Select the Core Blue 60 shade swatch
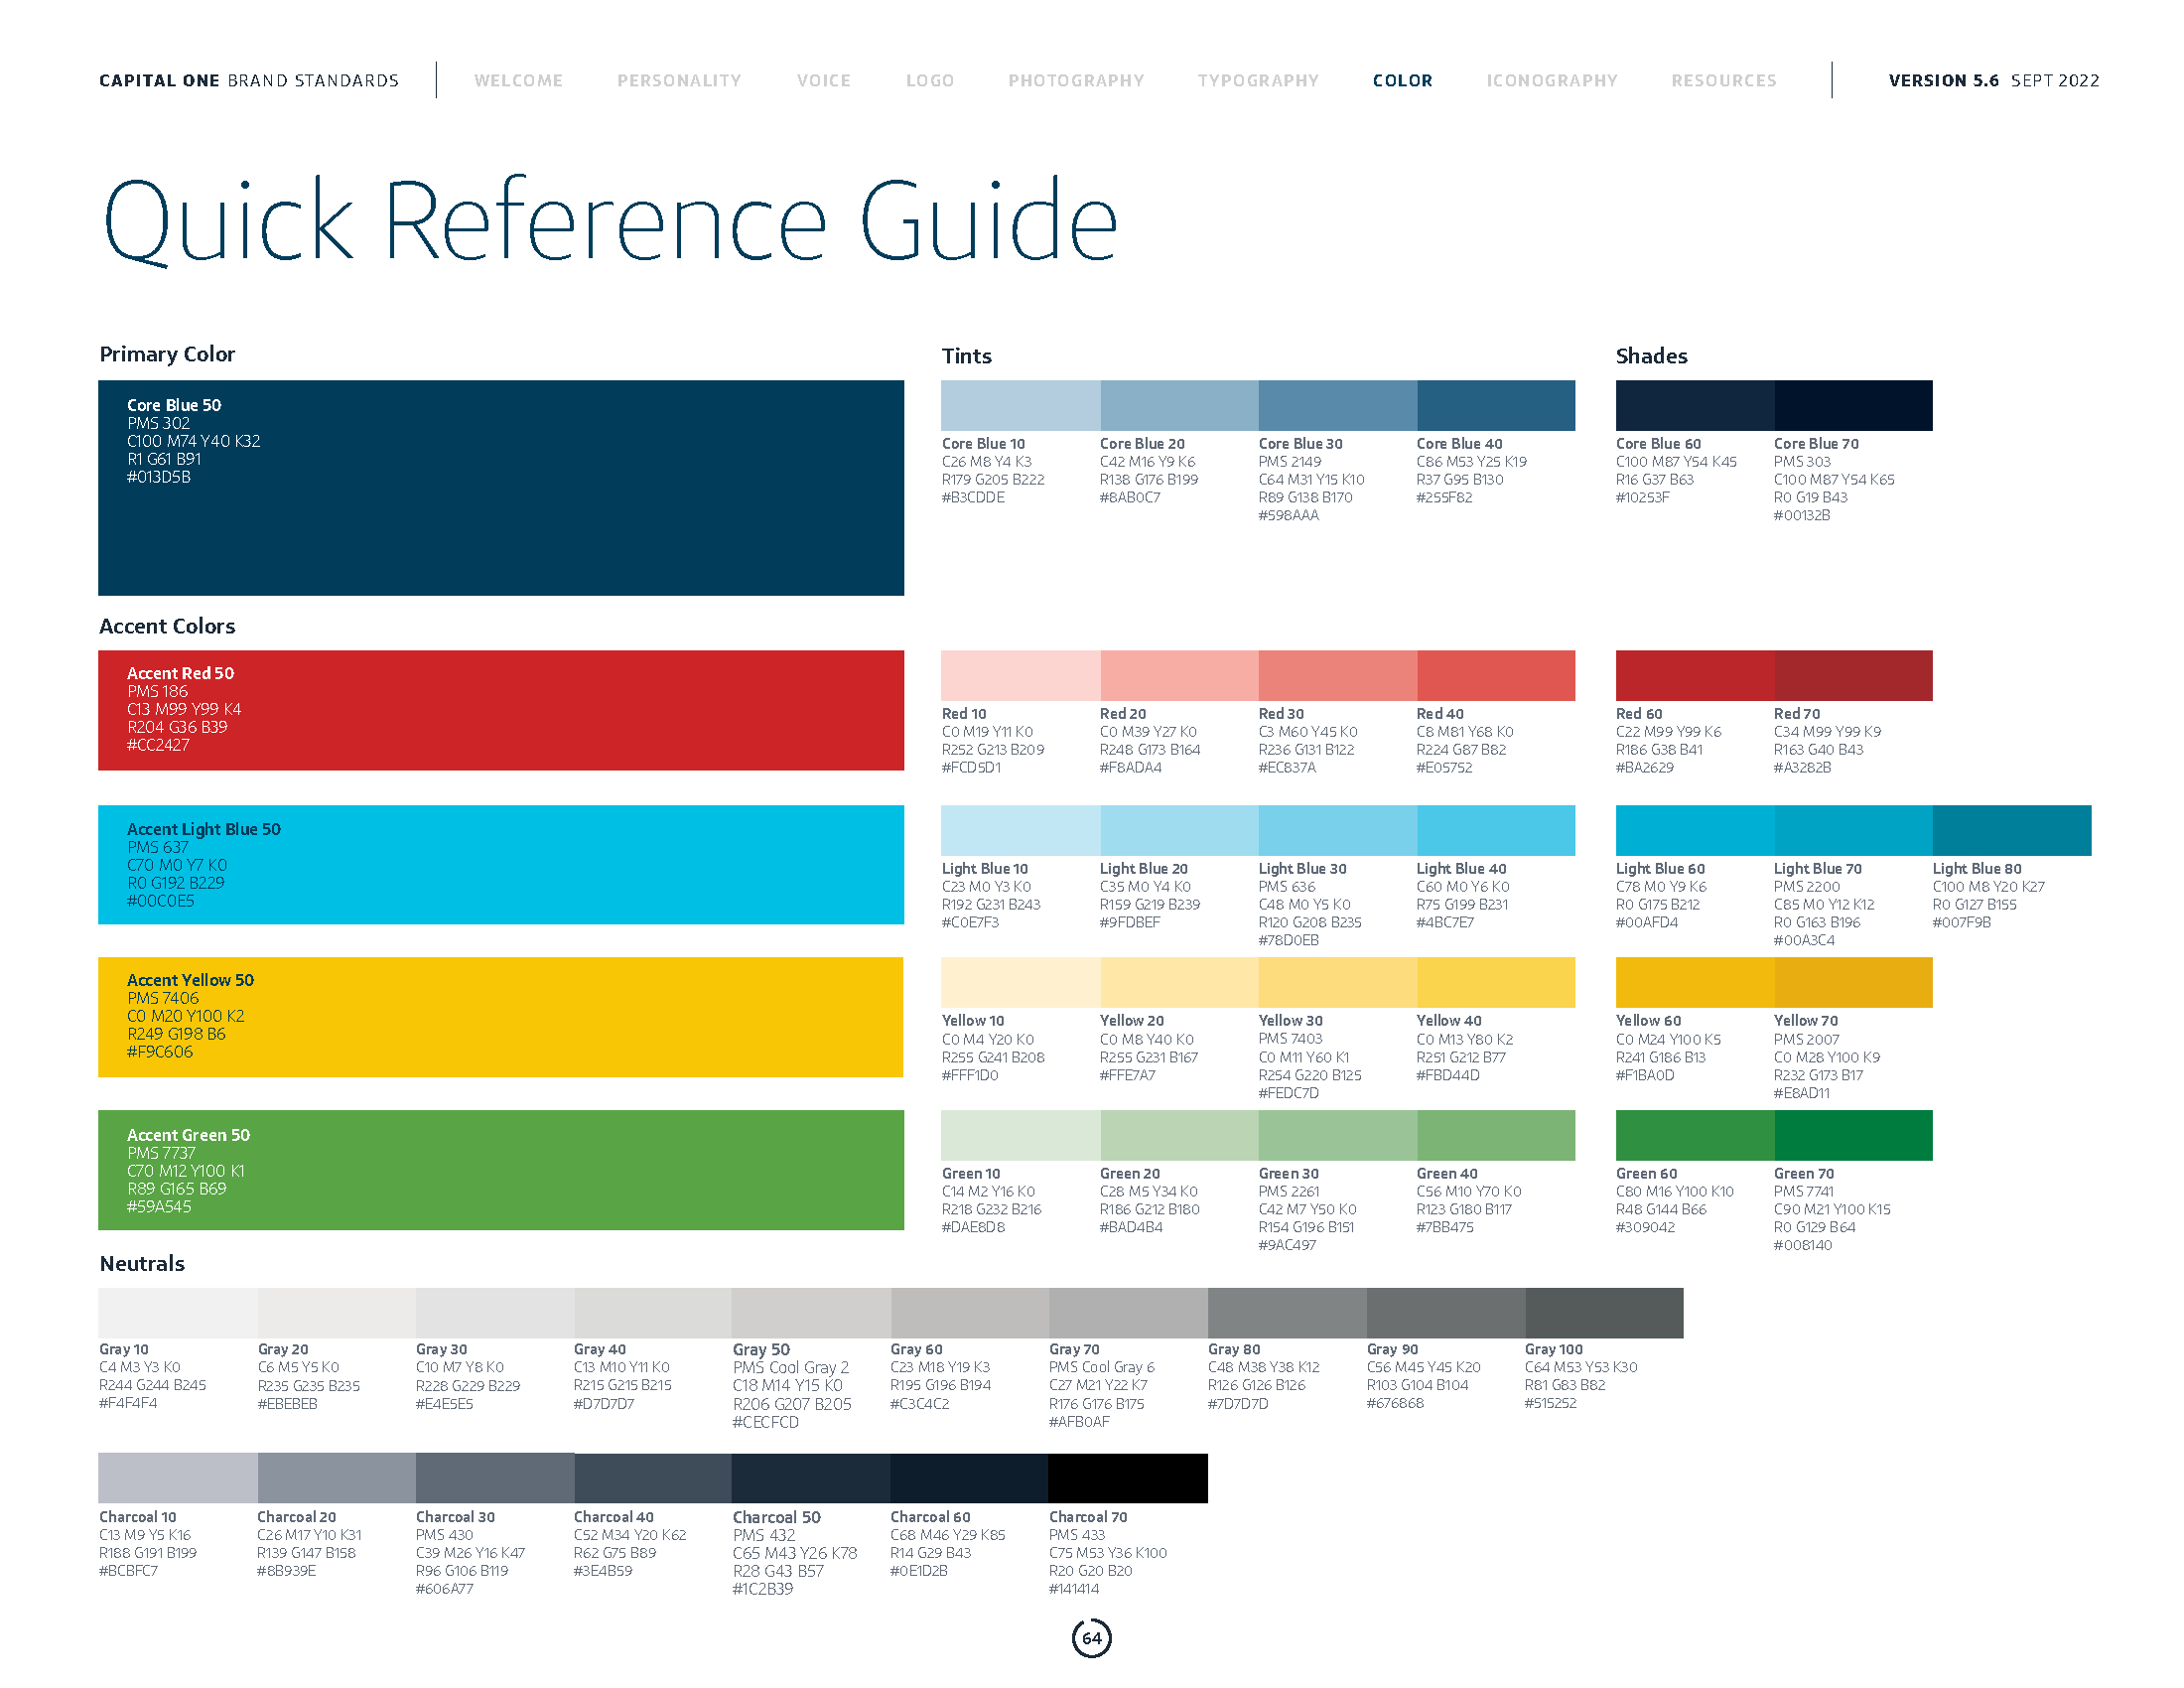Screen dimensions: 2184x1688 [1695, 405]
